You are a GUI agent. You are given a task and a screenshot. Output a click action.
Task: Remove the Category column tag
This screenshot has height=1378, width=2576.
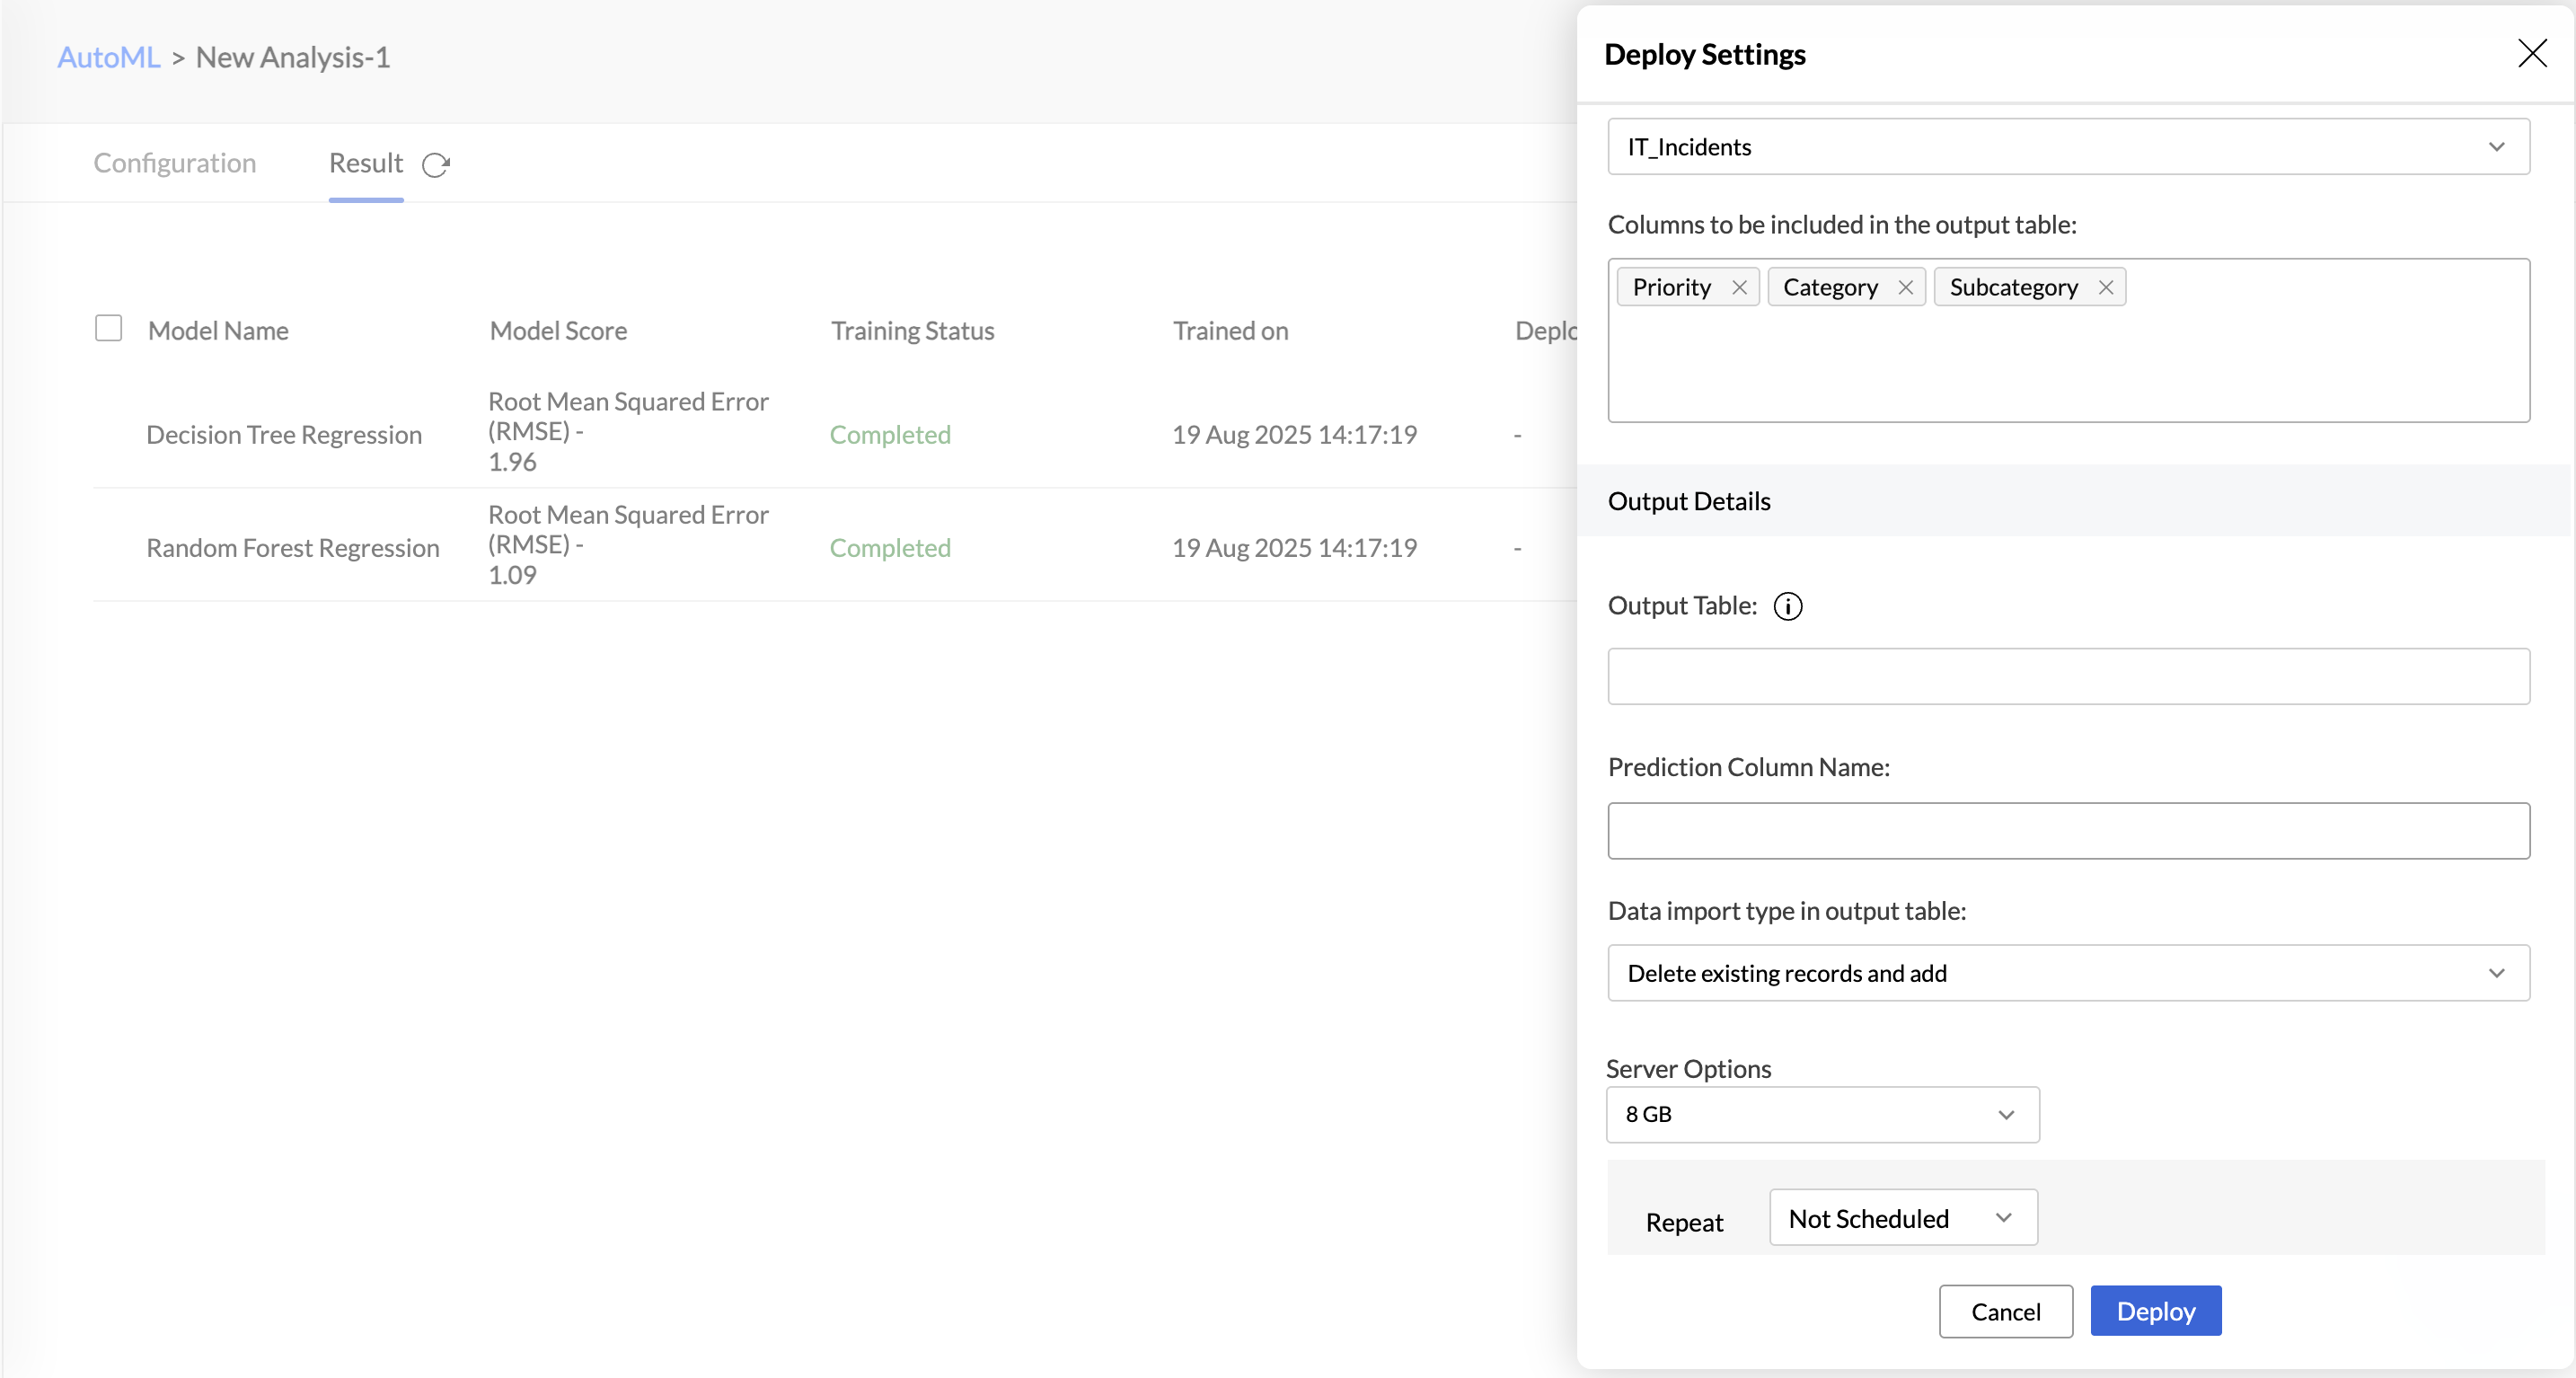coord(1905,288)
